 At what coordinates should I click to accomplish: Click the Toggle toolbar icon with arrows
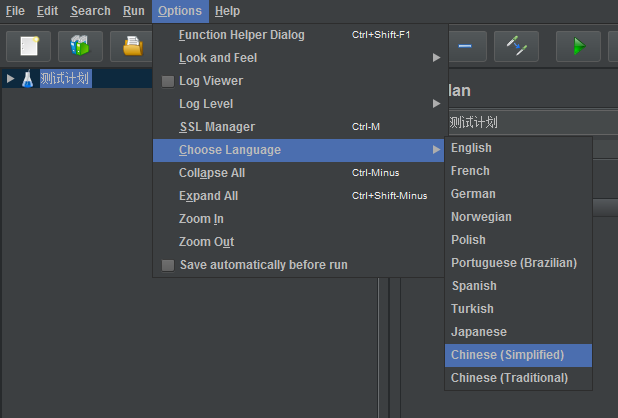tap(516, 46)
